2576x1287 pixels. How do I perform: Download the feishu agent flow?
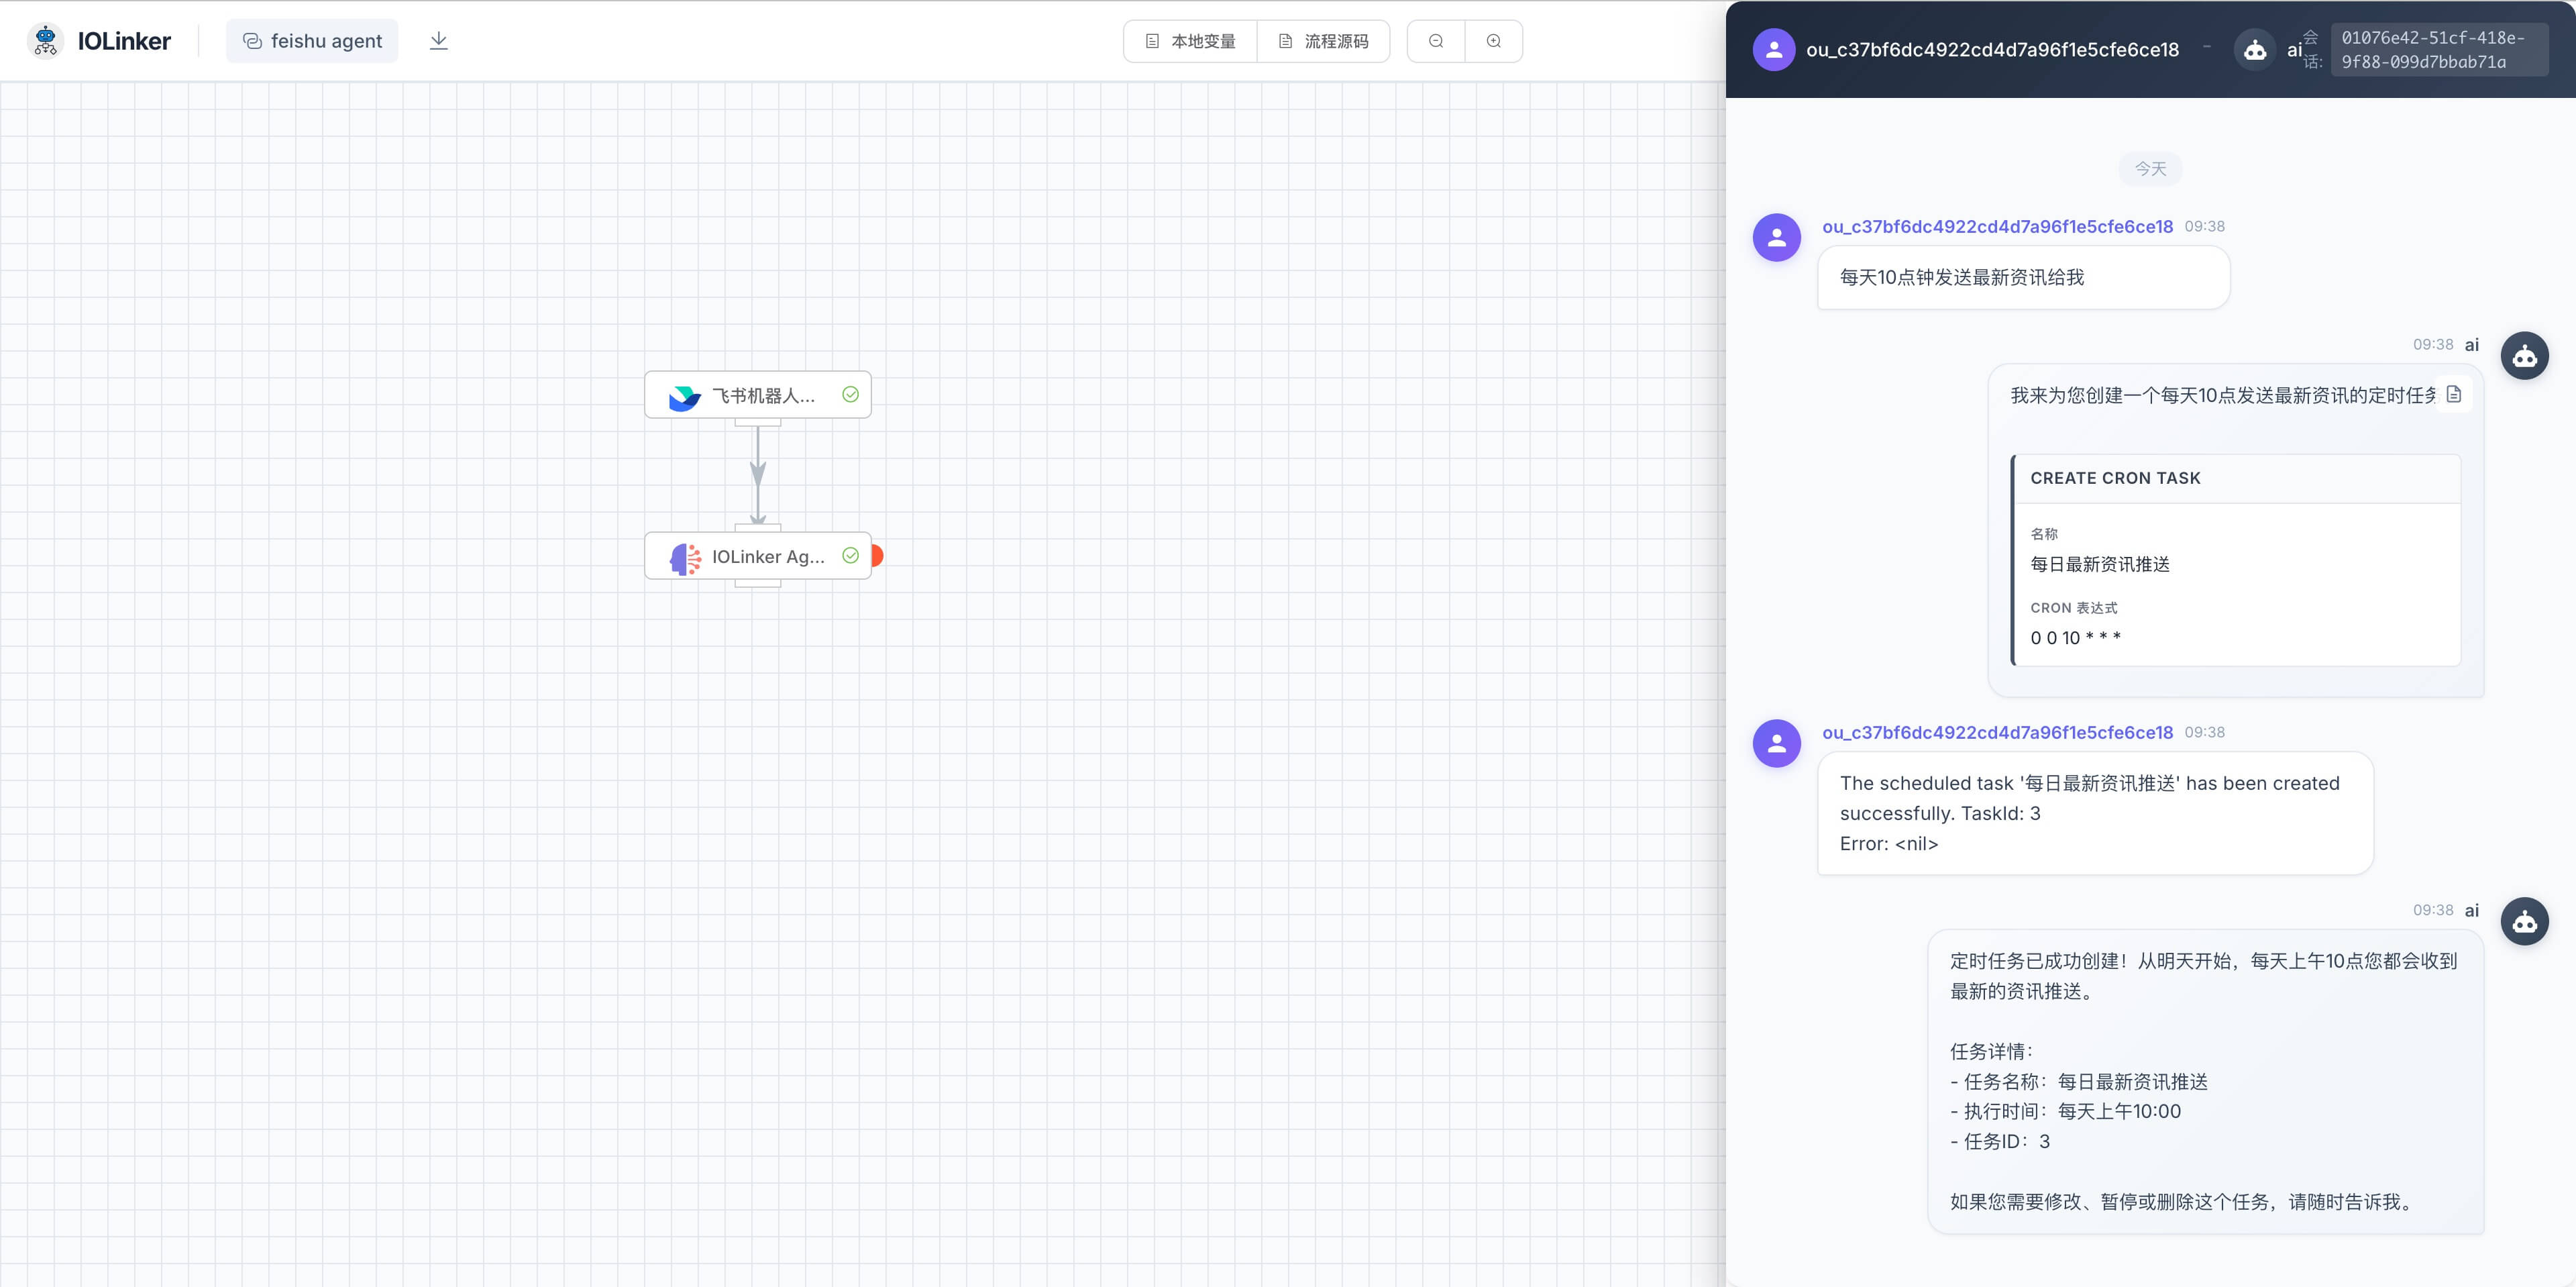(x=438, y=40)
